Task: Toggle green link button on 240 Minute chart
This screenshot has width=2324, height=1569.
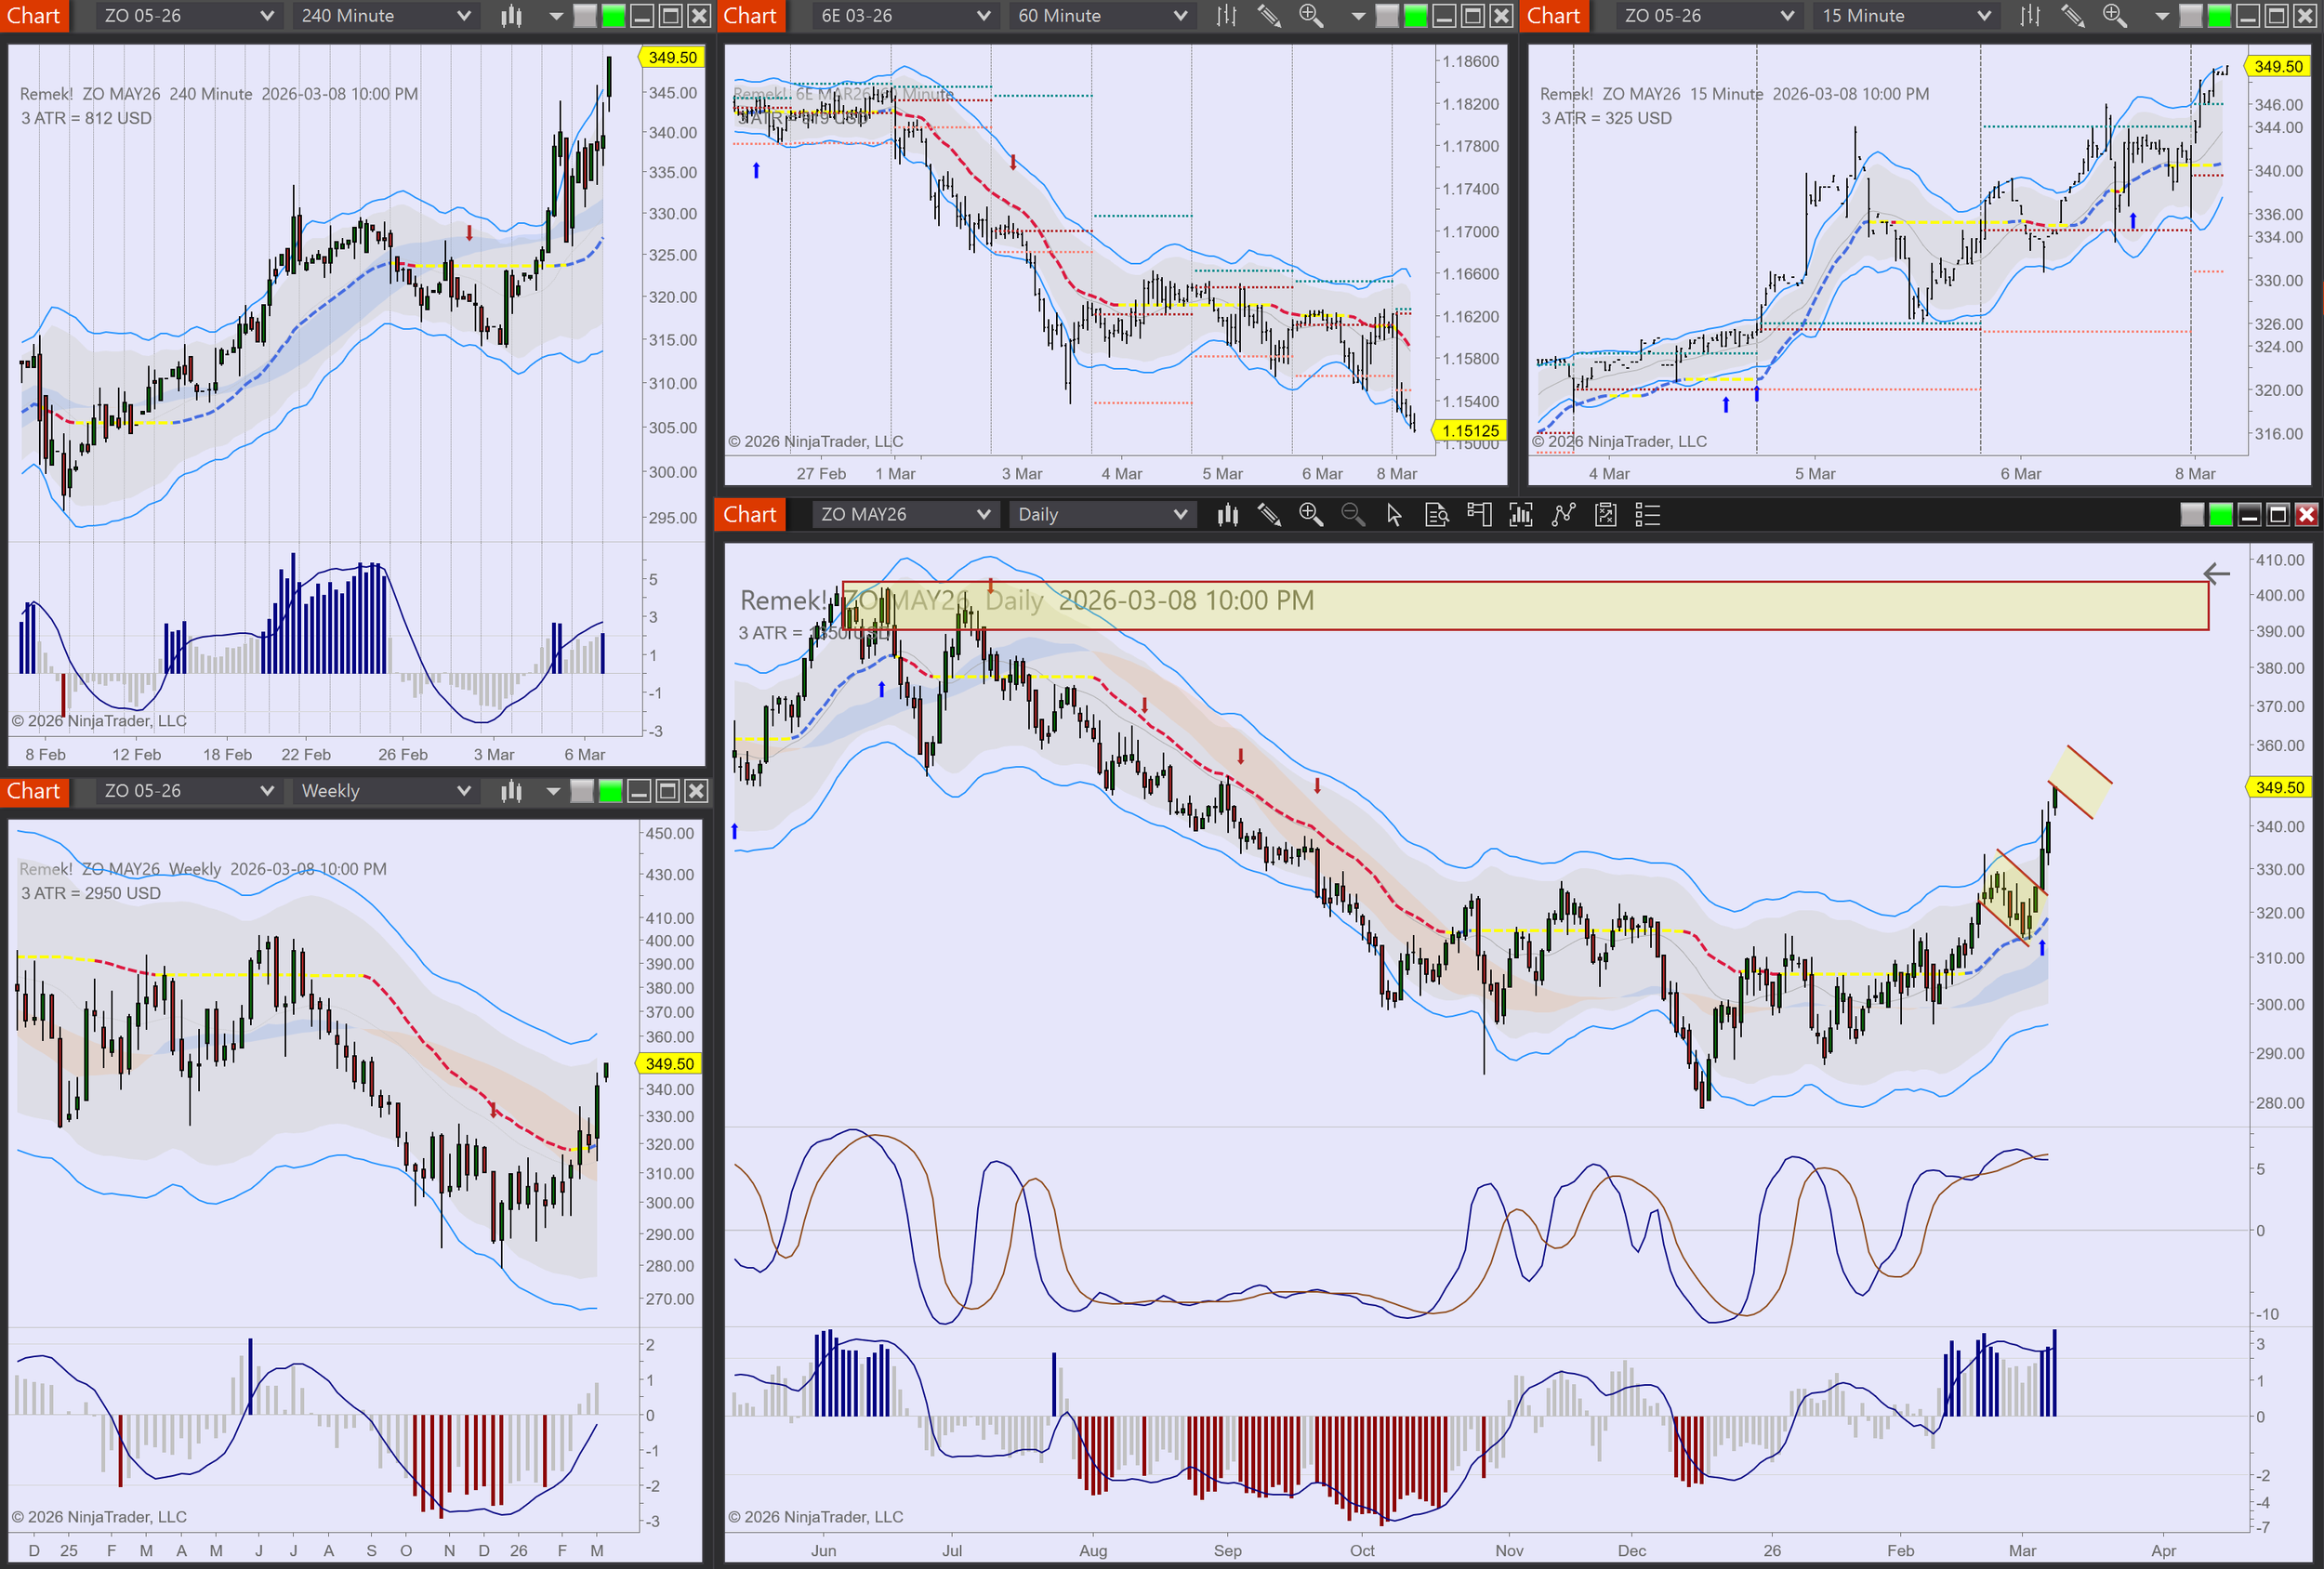Action: (614, 16)
